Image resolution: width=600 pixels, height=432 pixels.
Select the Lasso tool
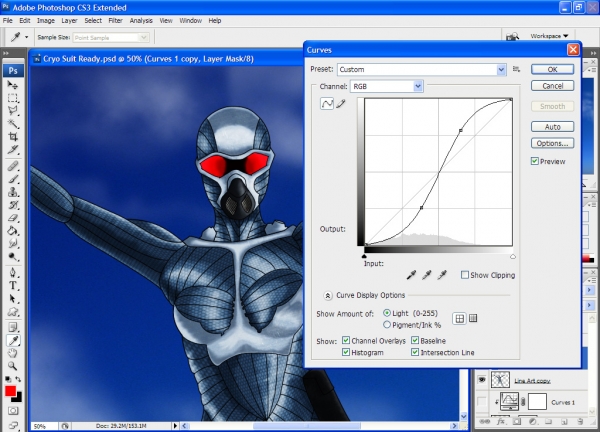tap(13, 111)
